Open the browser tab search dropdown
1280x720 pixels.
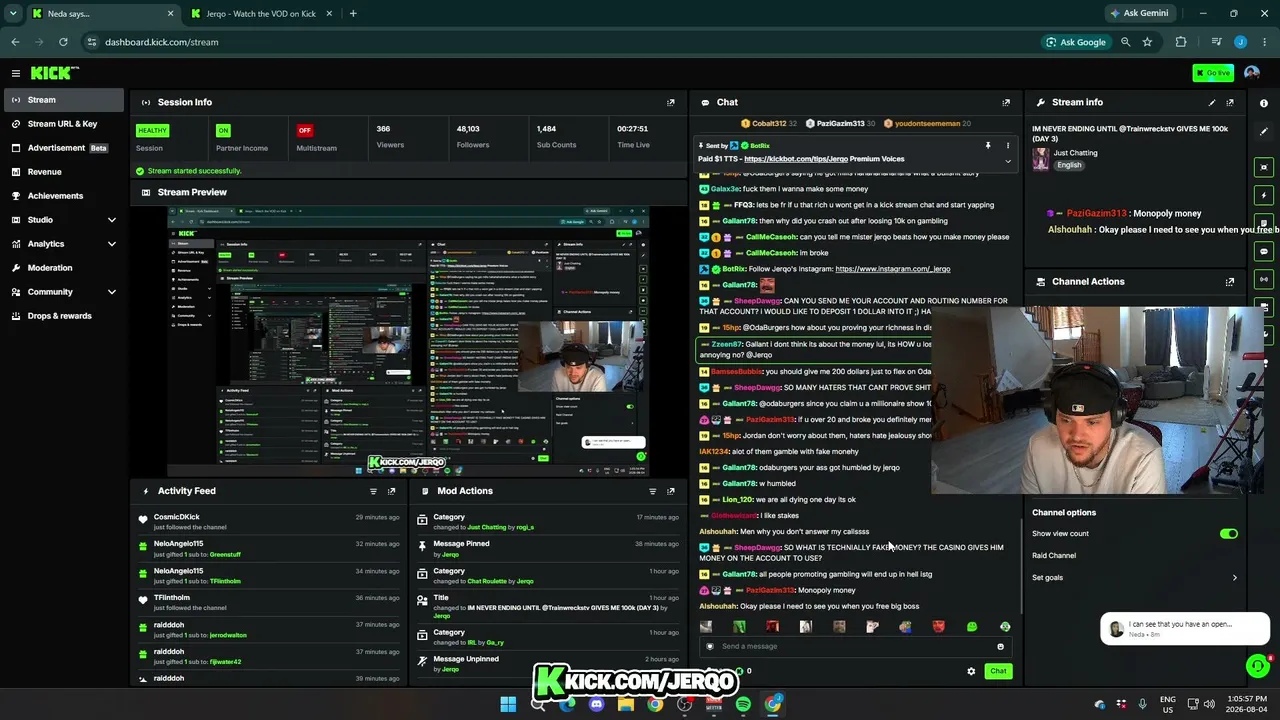[x=13, y=14]
